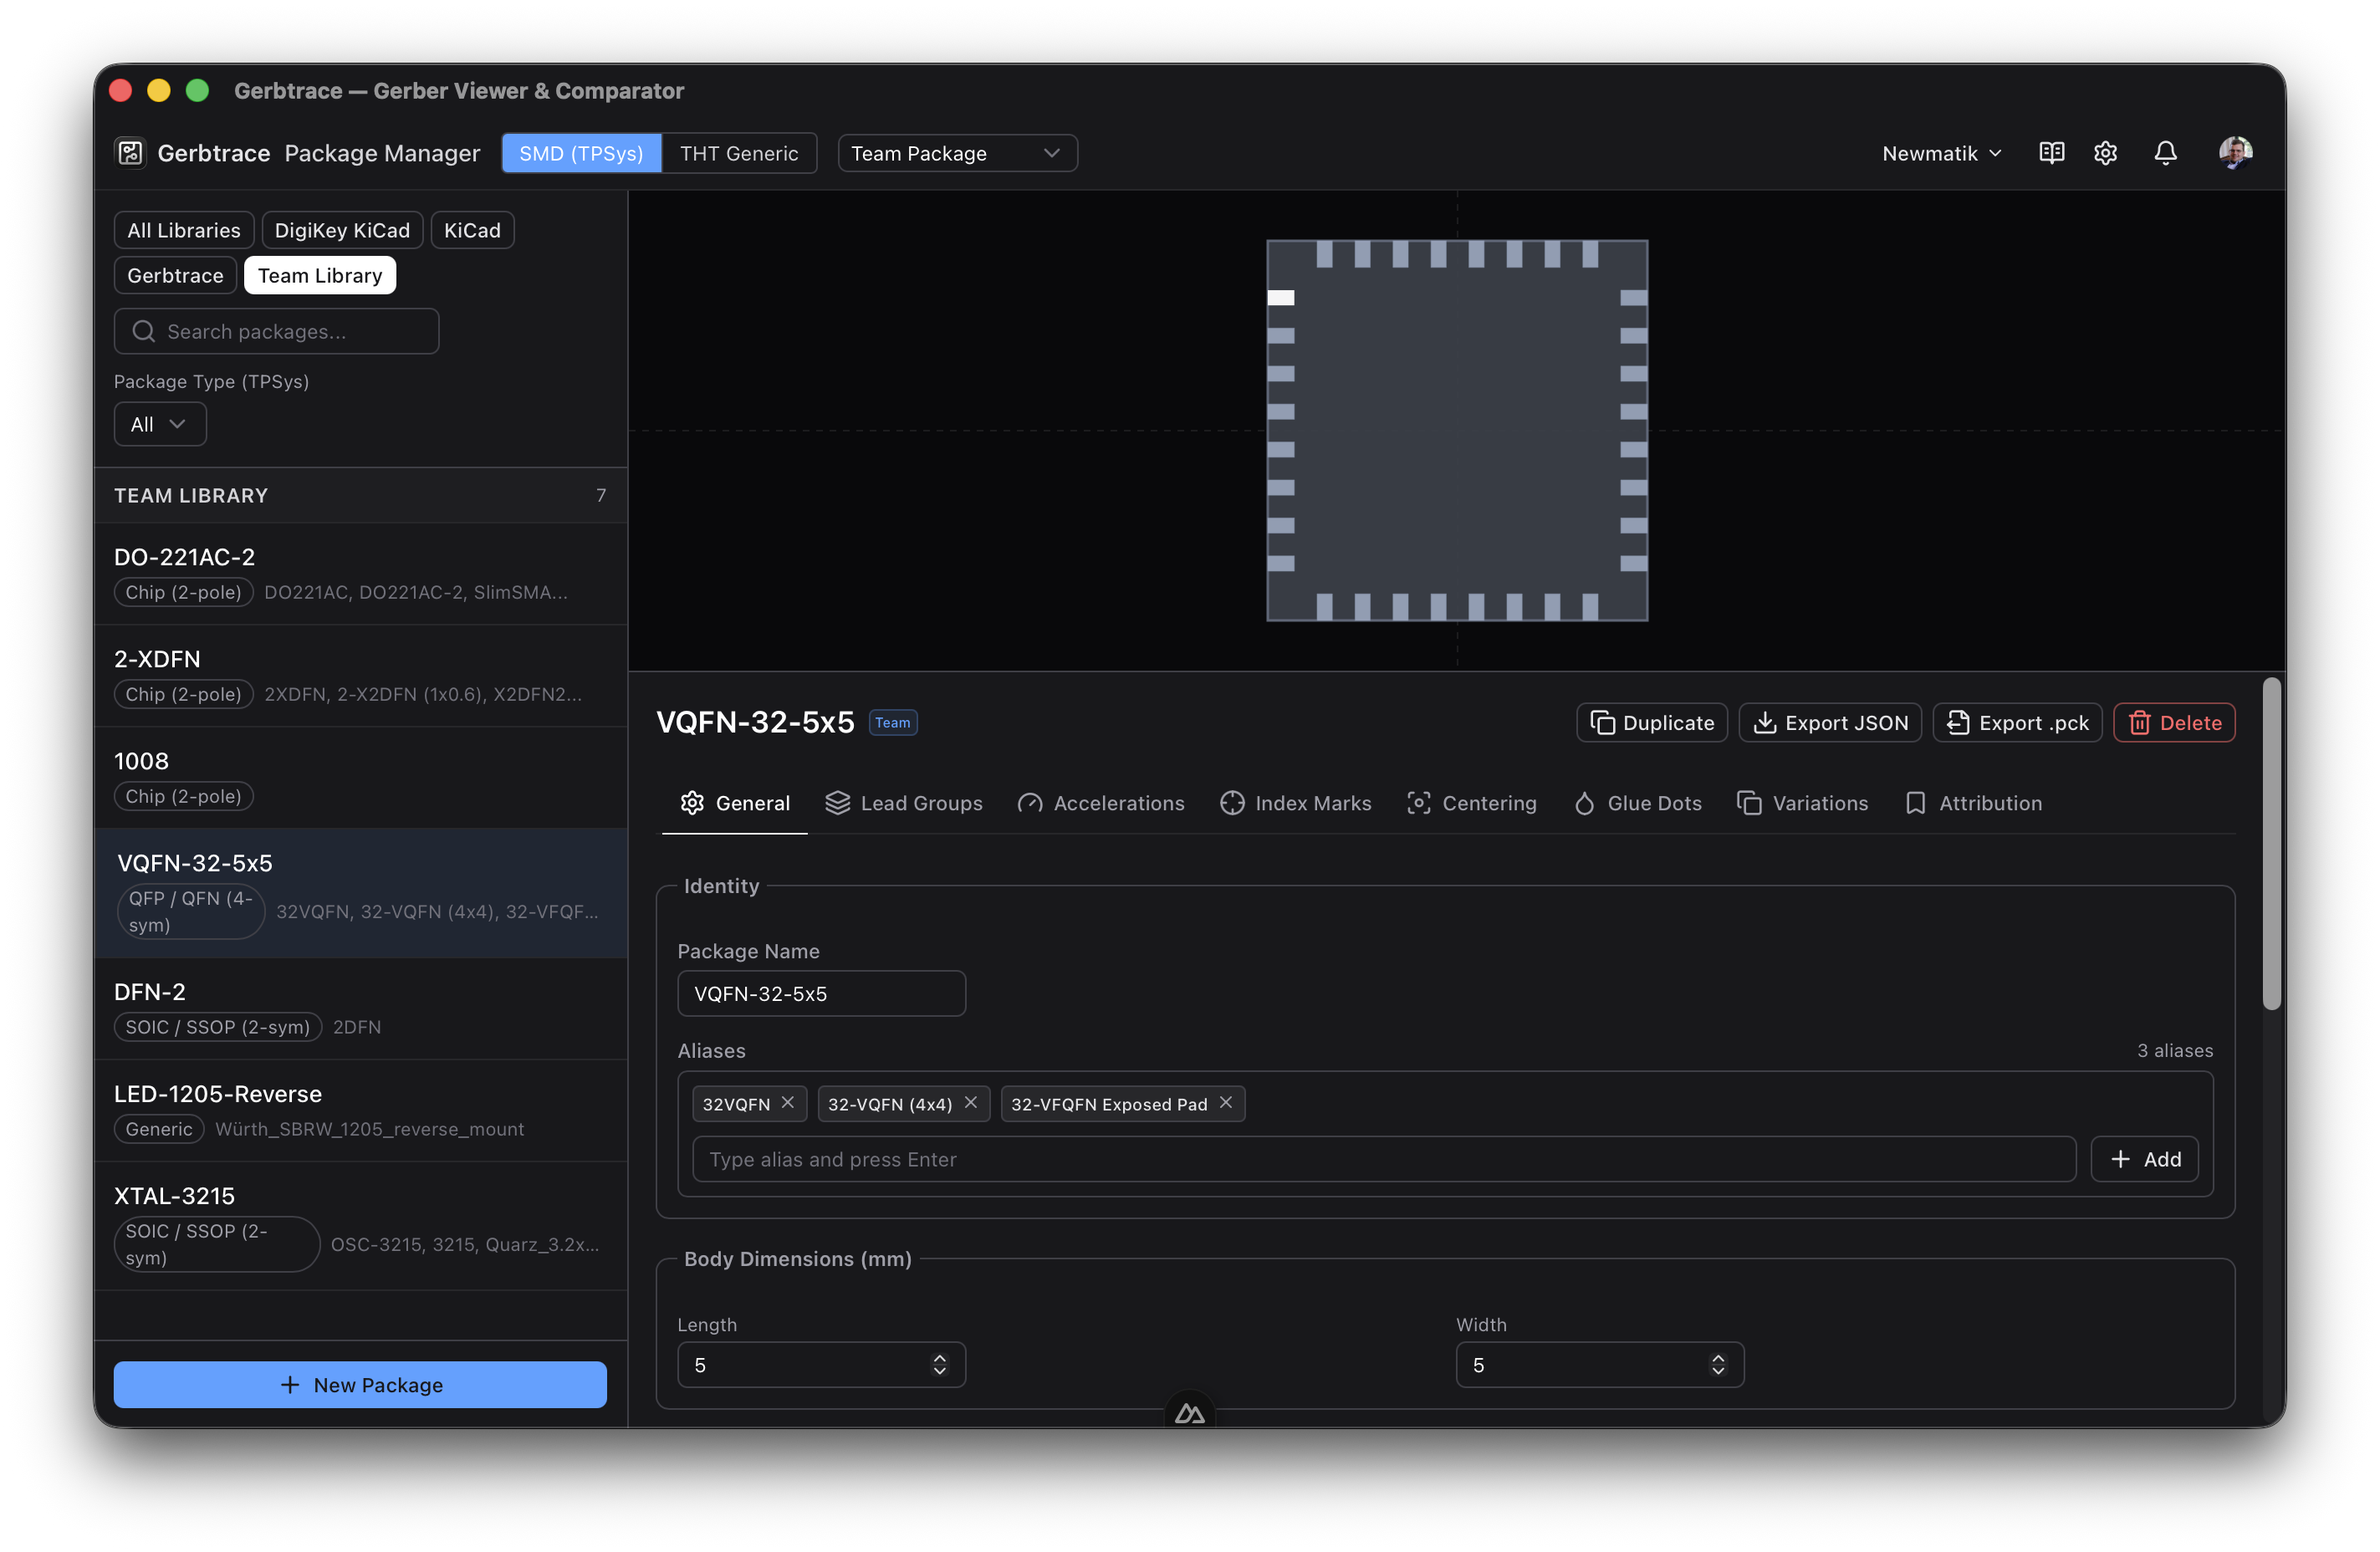
Task: Filter by Gerbtrace library
Action: coord(175,275)
